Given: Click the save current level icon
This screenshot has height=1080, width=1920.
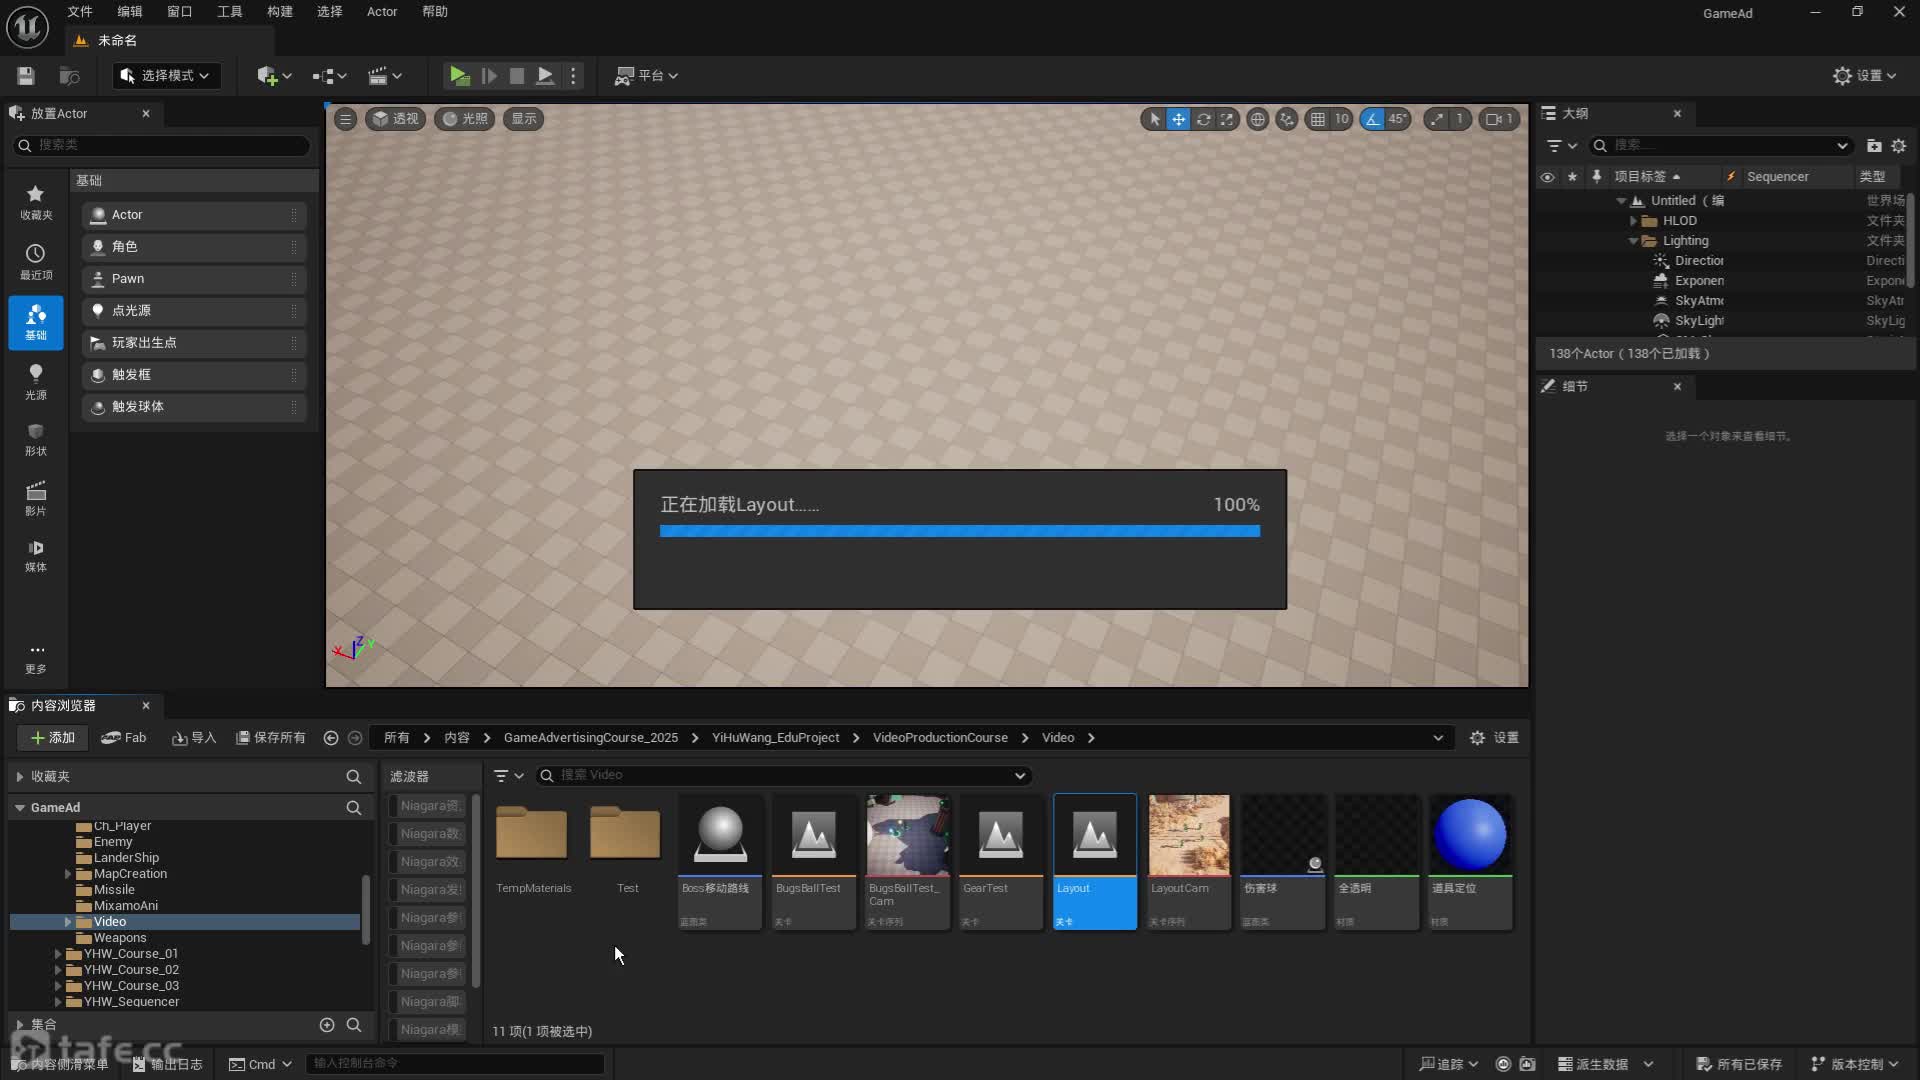Looking at the screenshot, I should [26, 75].
